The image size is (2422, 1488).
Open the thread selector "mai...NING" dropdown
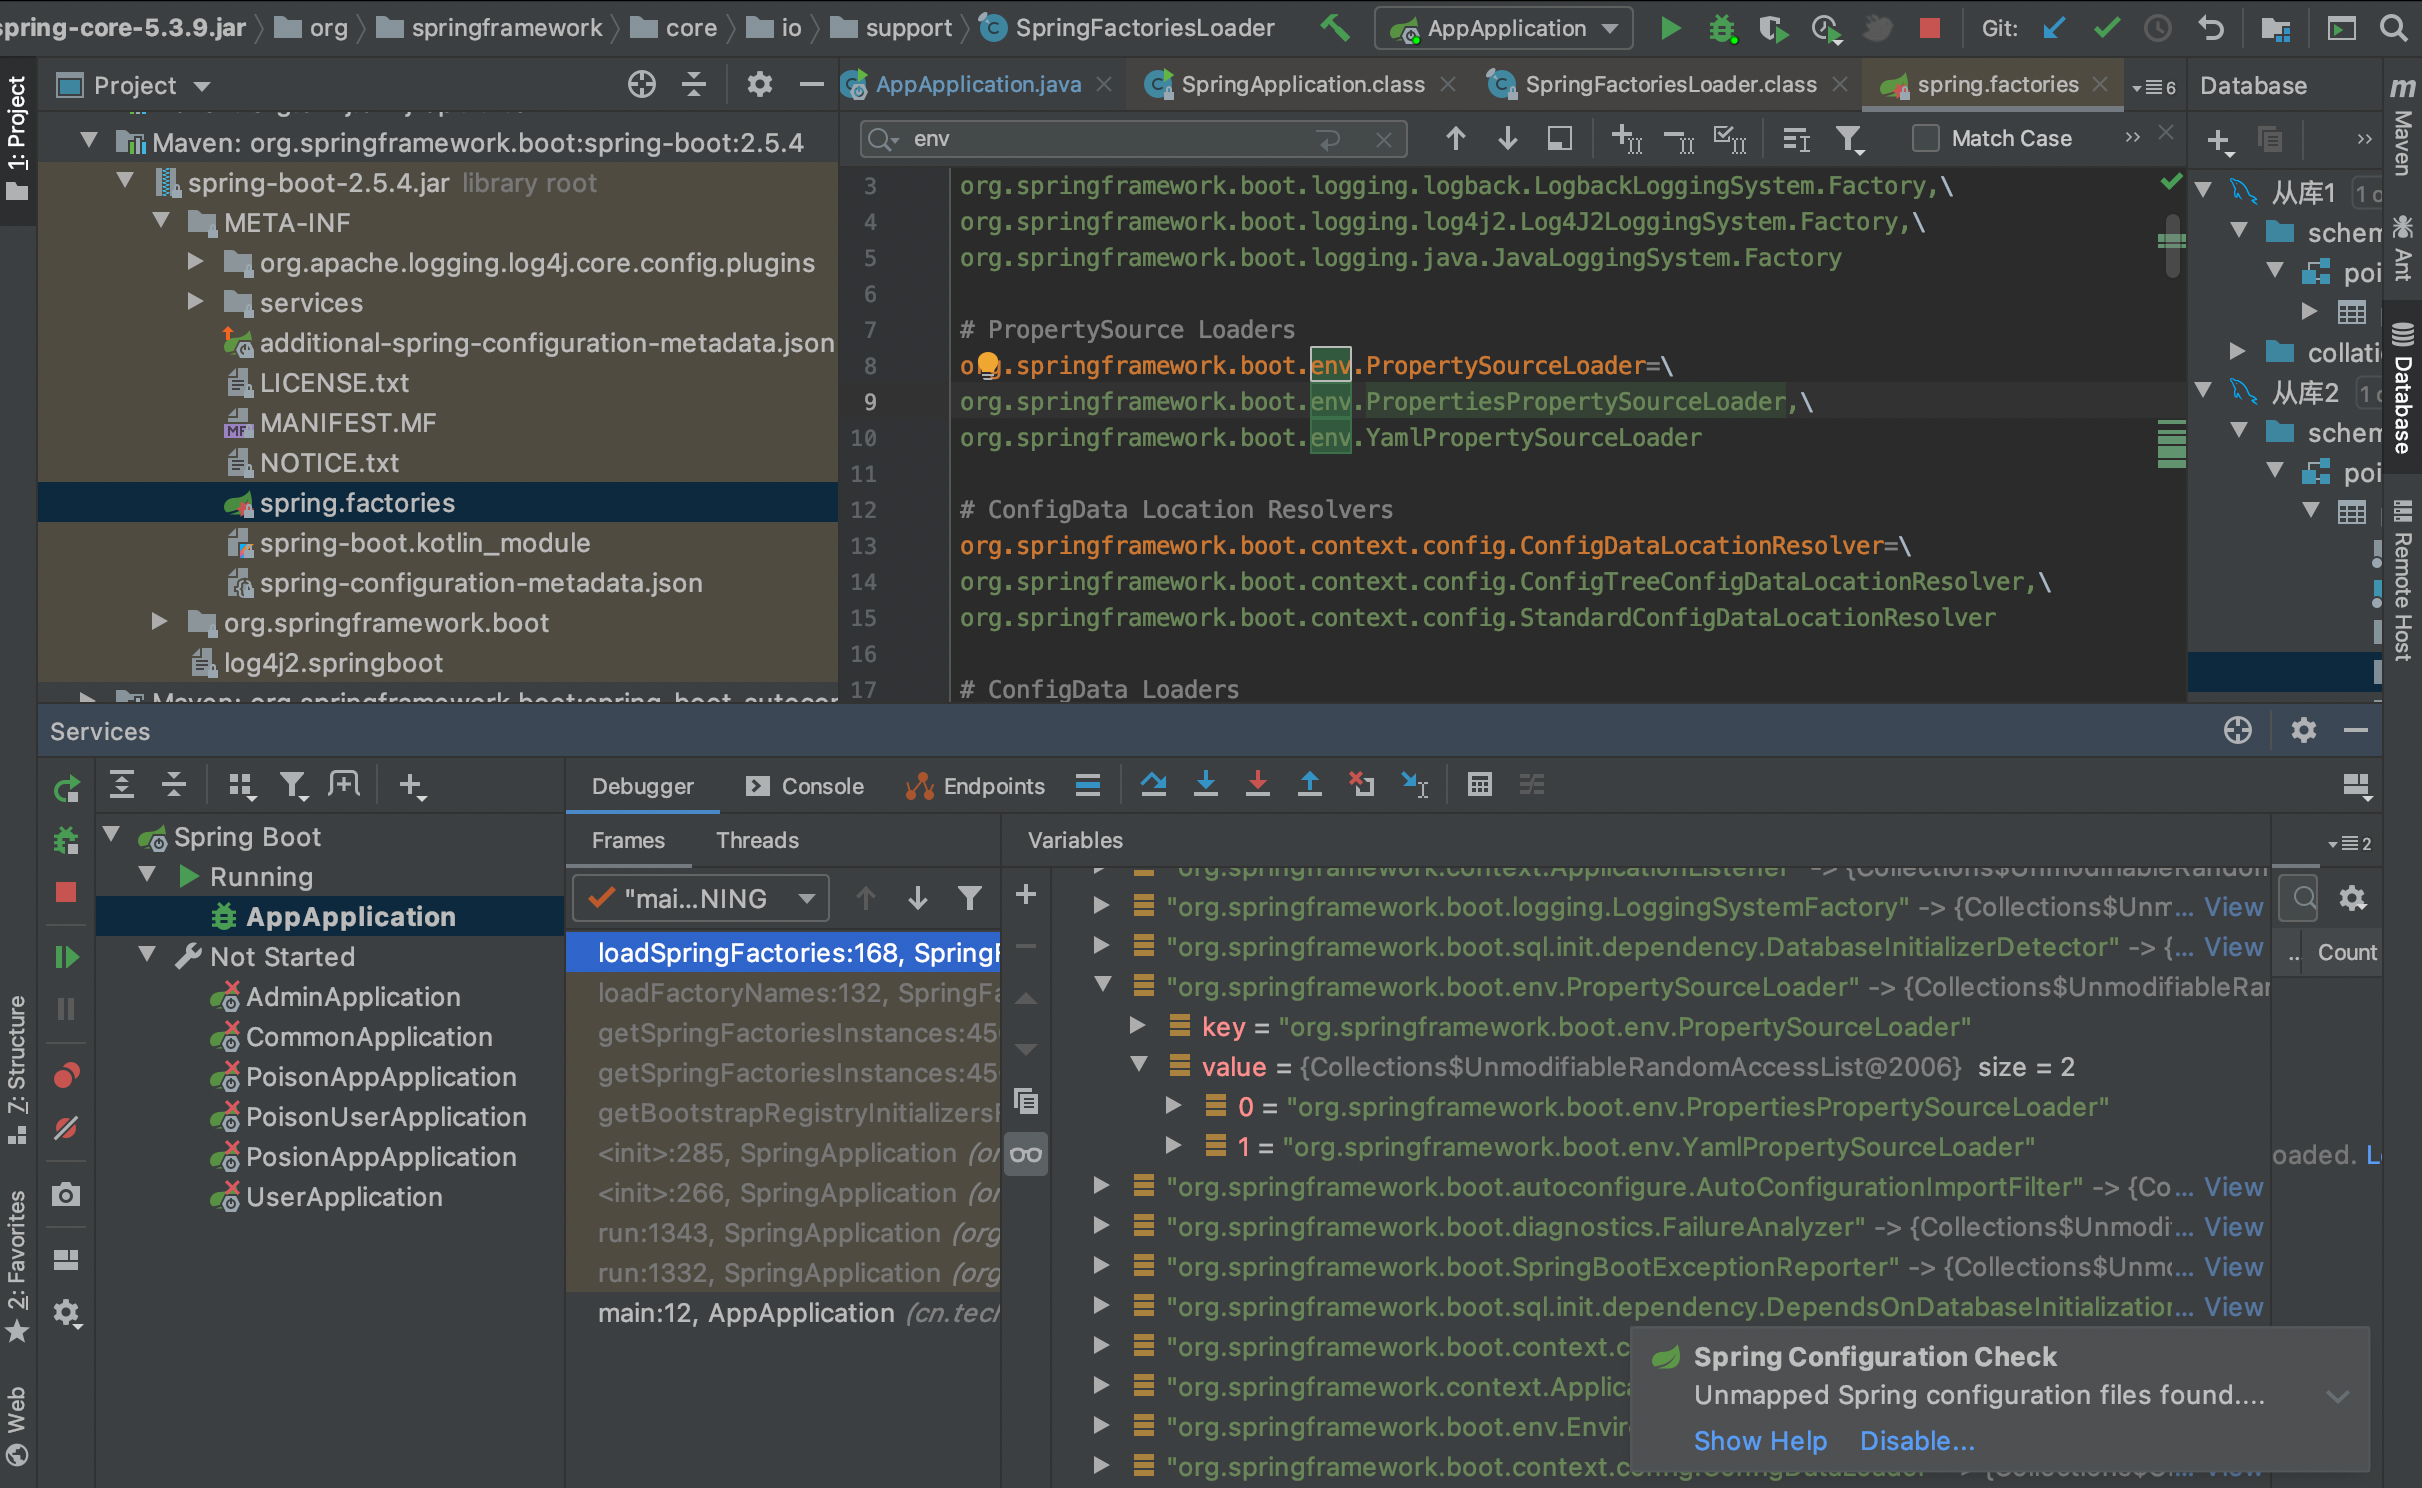pyautogui.click(x=700, y=898)
